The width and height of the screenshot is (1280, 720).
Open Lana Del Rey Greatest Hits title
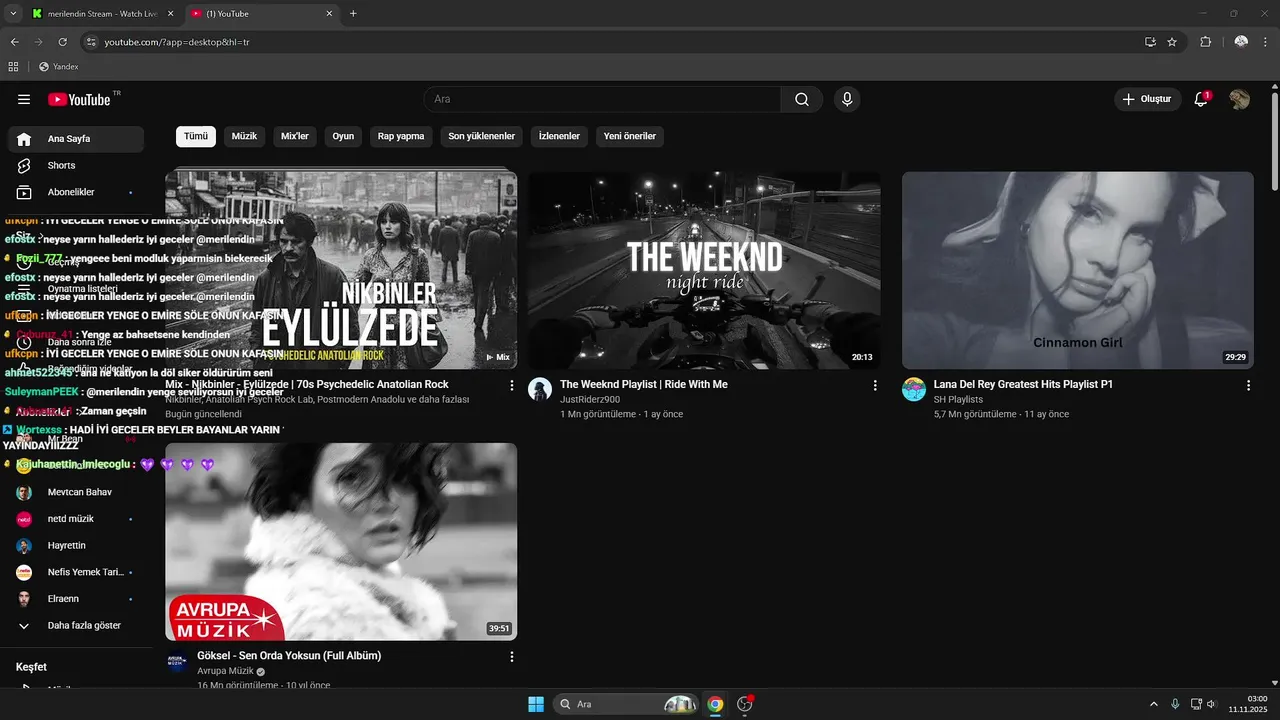(x=1023, y=384)
